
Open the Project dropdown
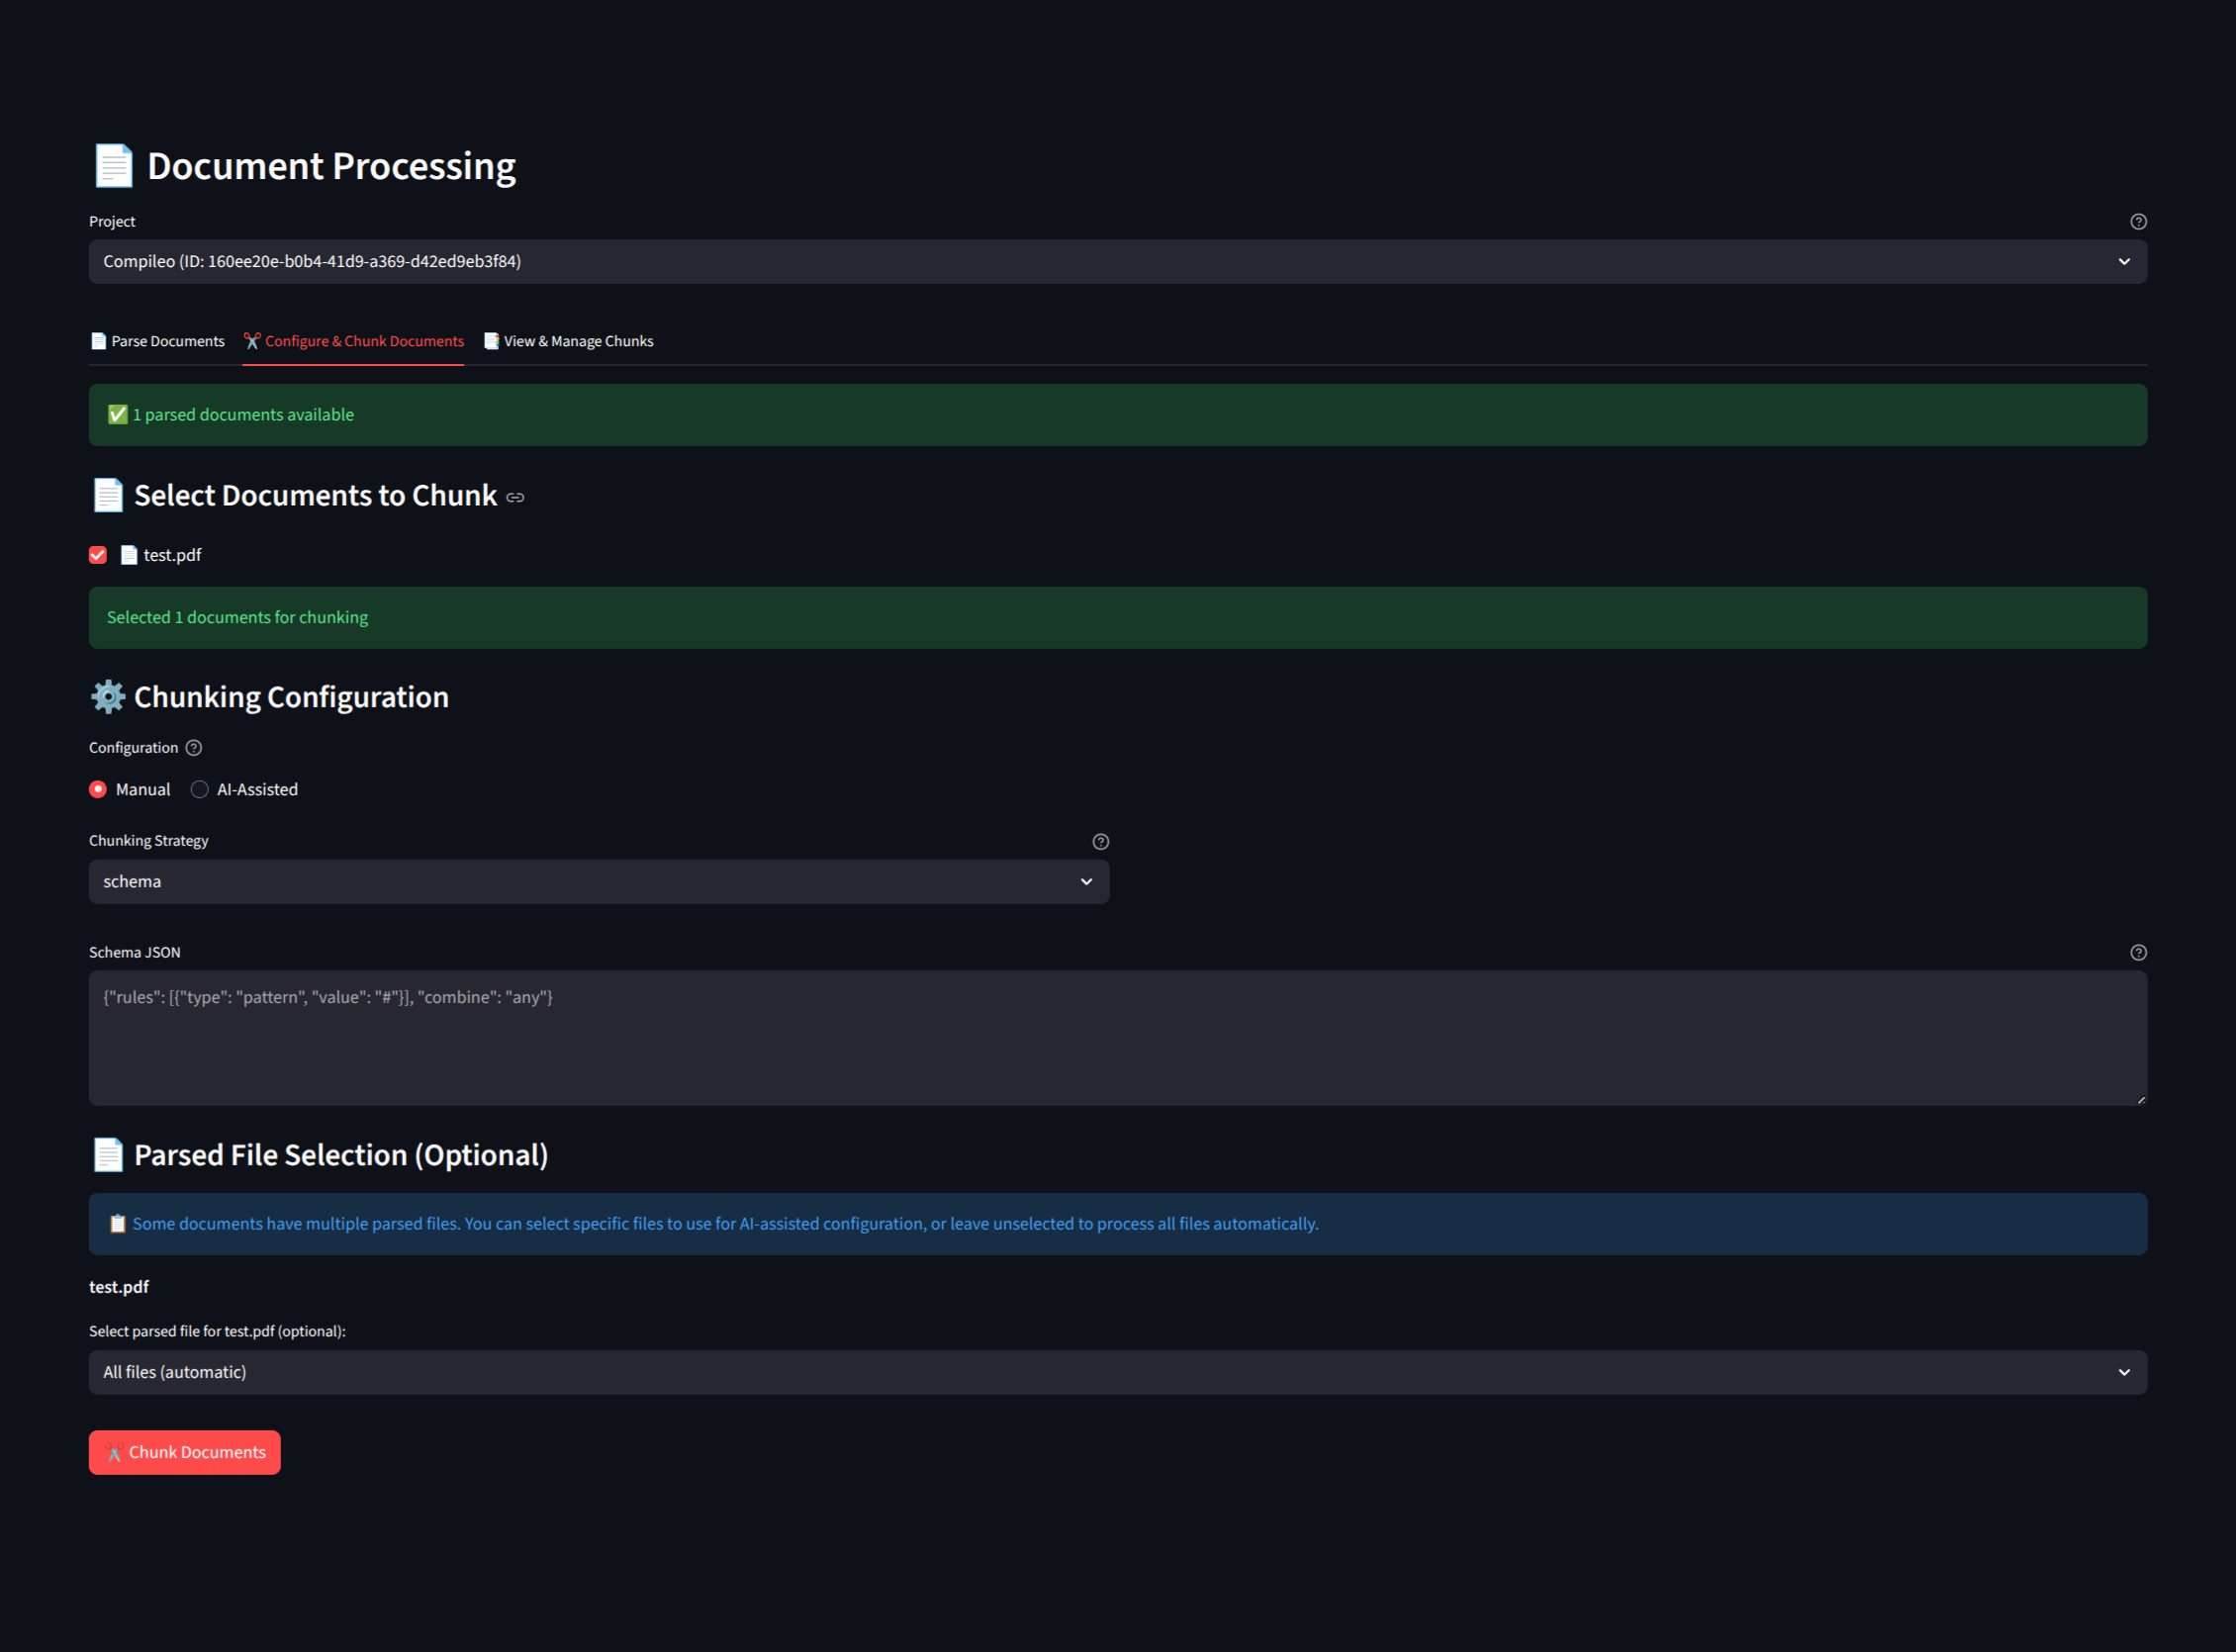point(1117,262)
